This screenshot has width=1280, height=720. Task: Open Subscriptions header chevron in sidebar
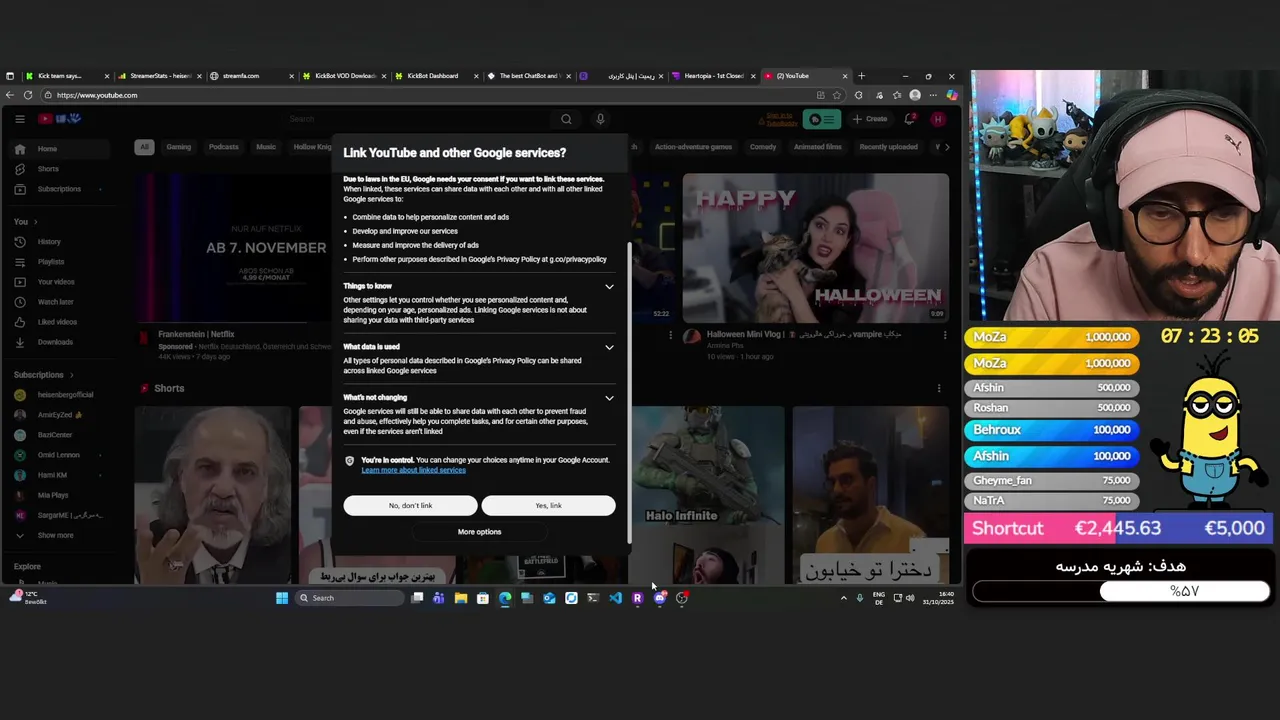(x=71, y=375)
